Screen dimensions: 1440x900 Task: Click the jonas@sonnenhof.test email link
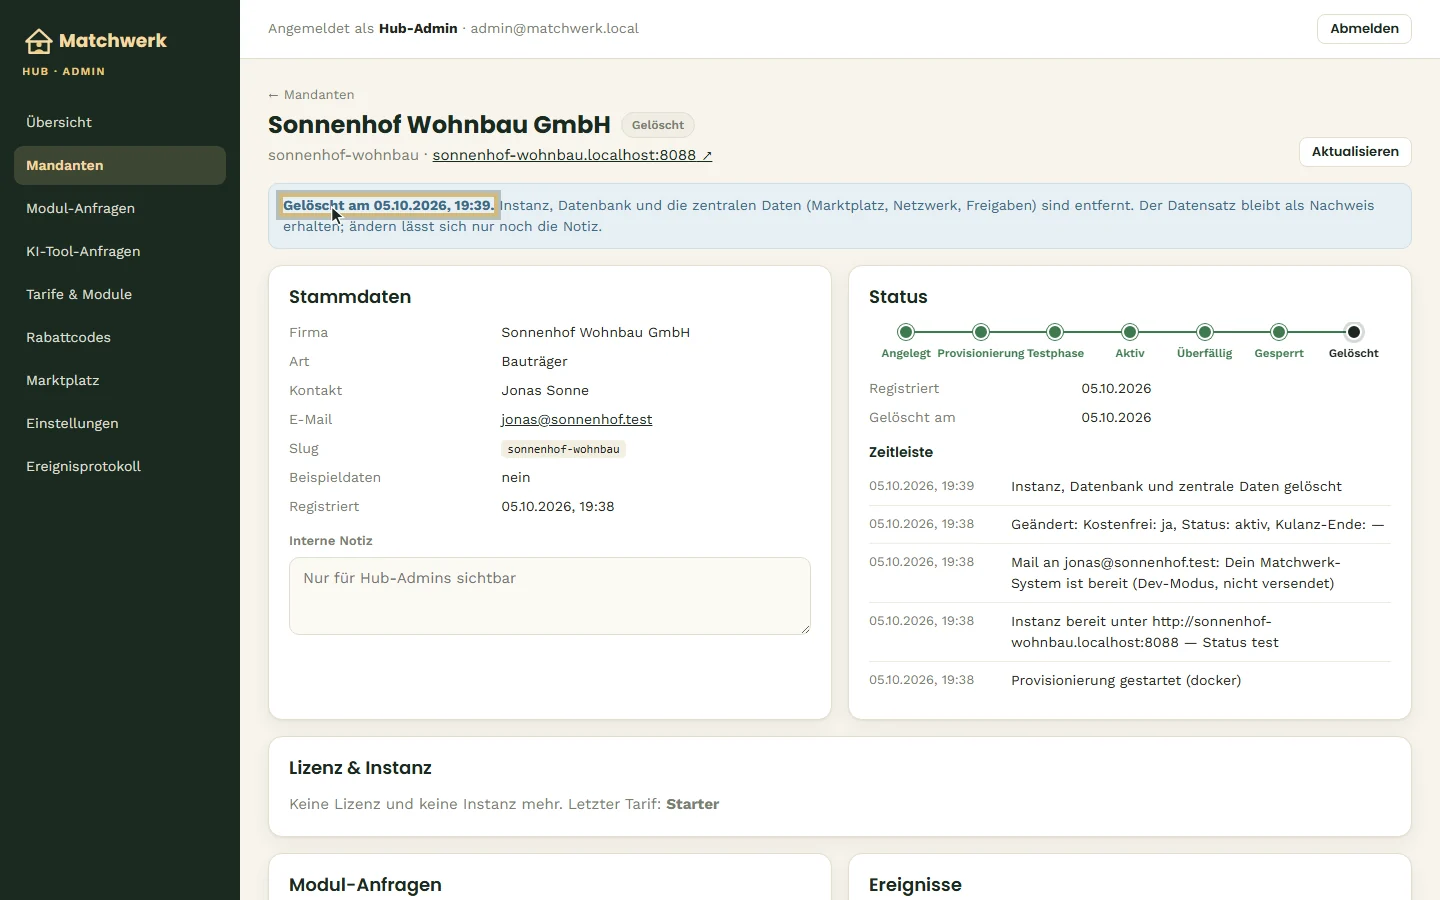[x=577, y=419]
